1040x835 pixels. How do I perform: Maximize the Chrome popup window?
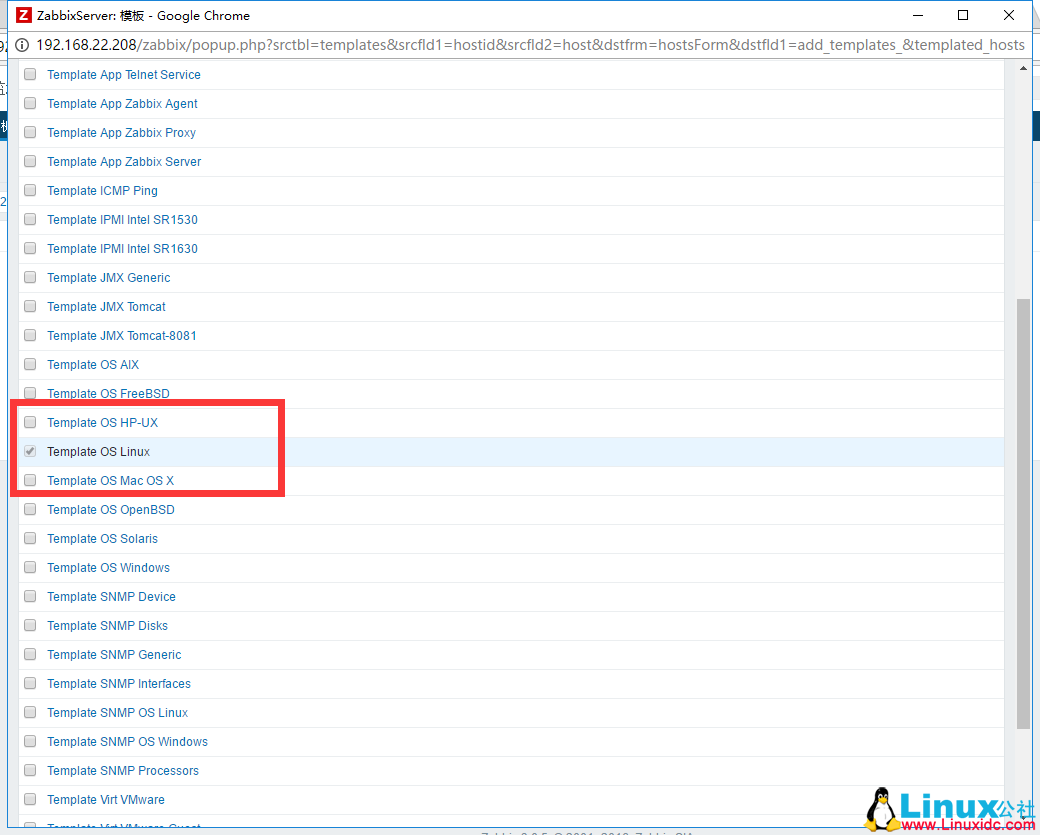tap(962, 16)
